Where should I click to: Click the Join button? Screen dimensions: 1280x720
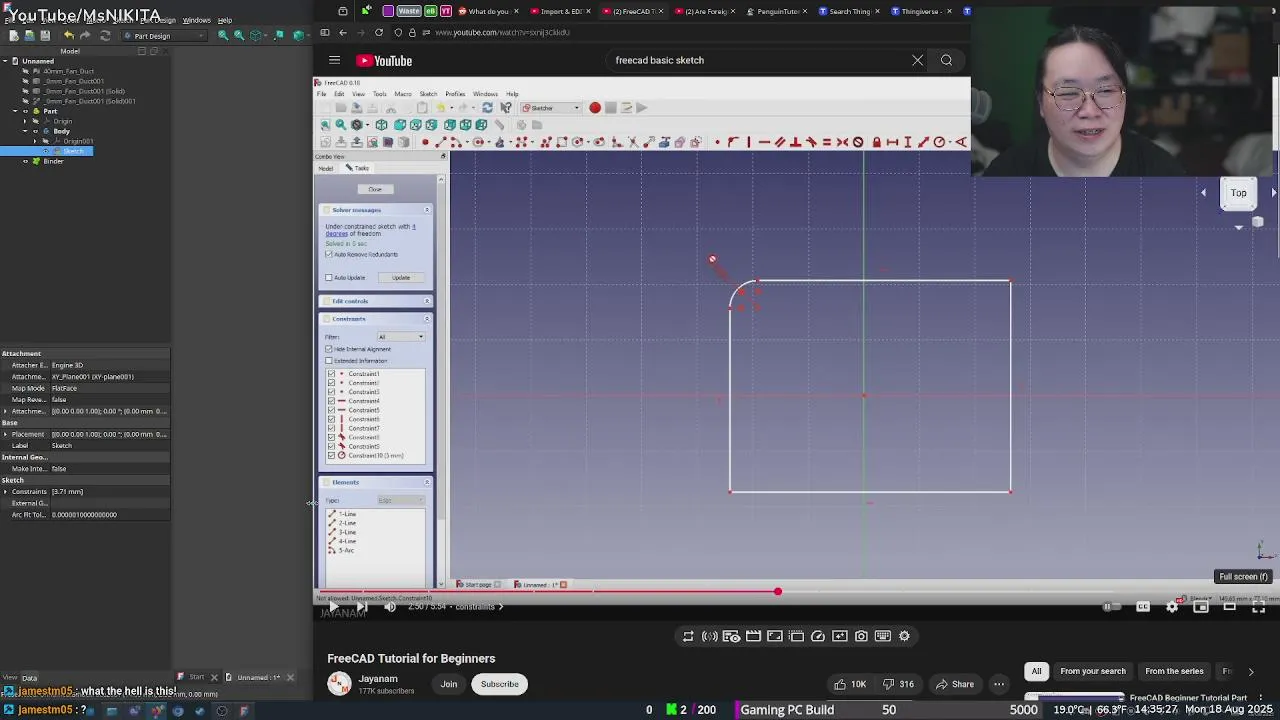pyautogui.click(x=449, y=684)
